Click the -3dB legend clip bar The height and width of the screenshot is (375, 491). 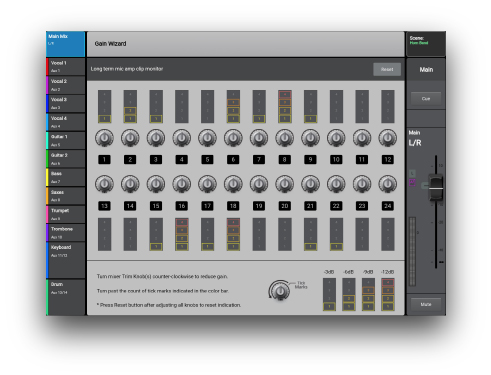coord(329,294)
